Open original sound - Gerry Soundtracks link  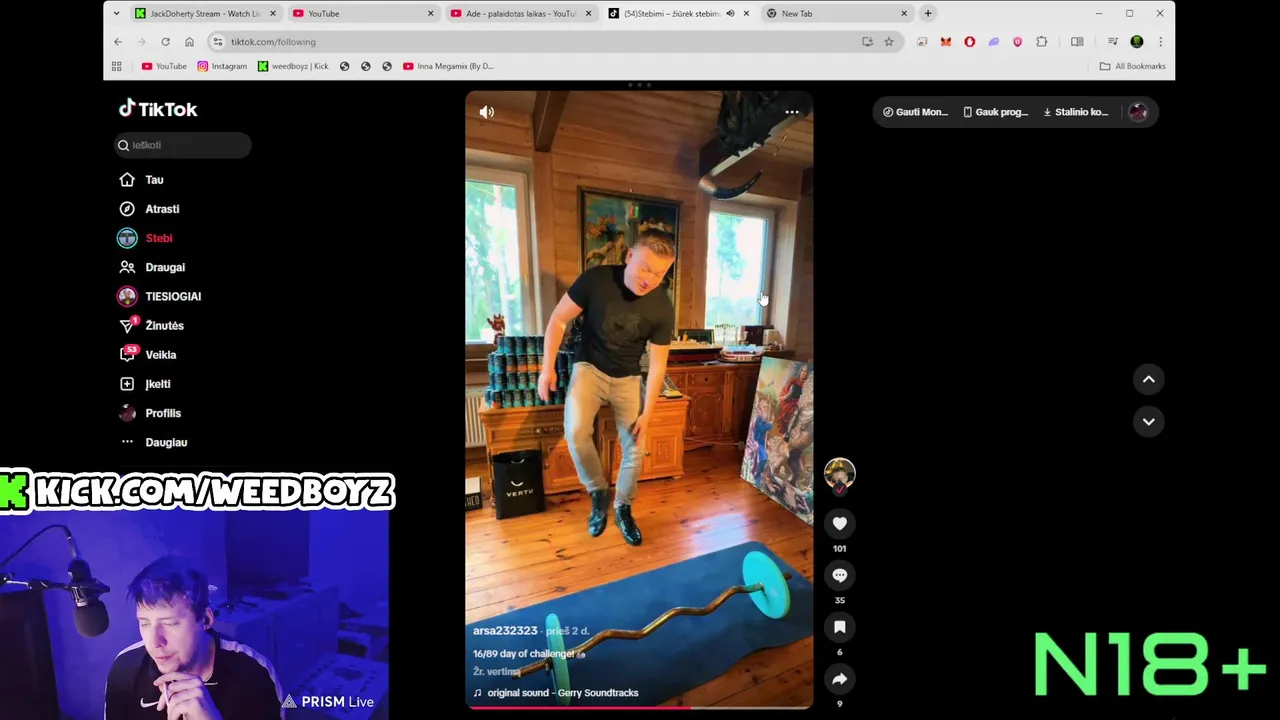[562, 692]
